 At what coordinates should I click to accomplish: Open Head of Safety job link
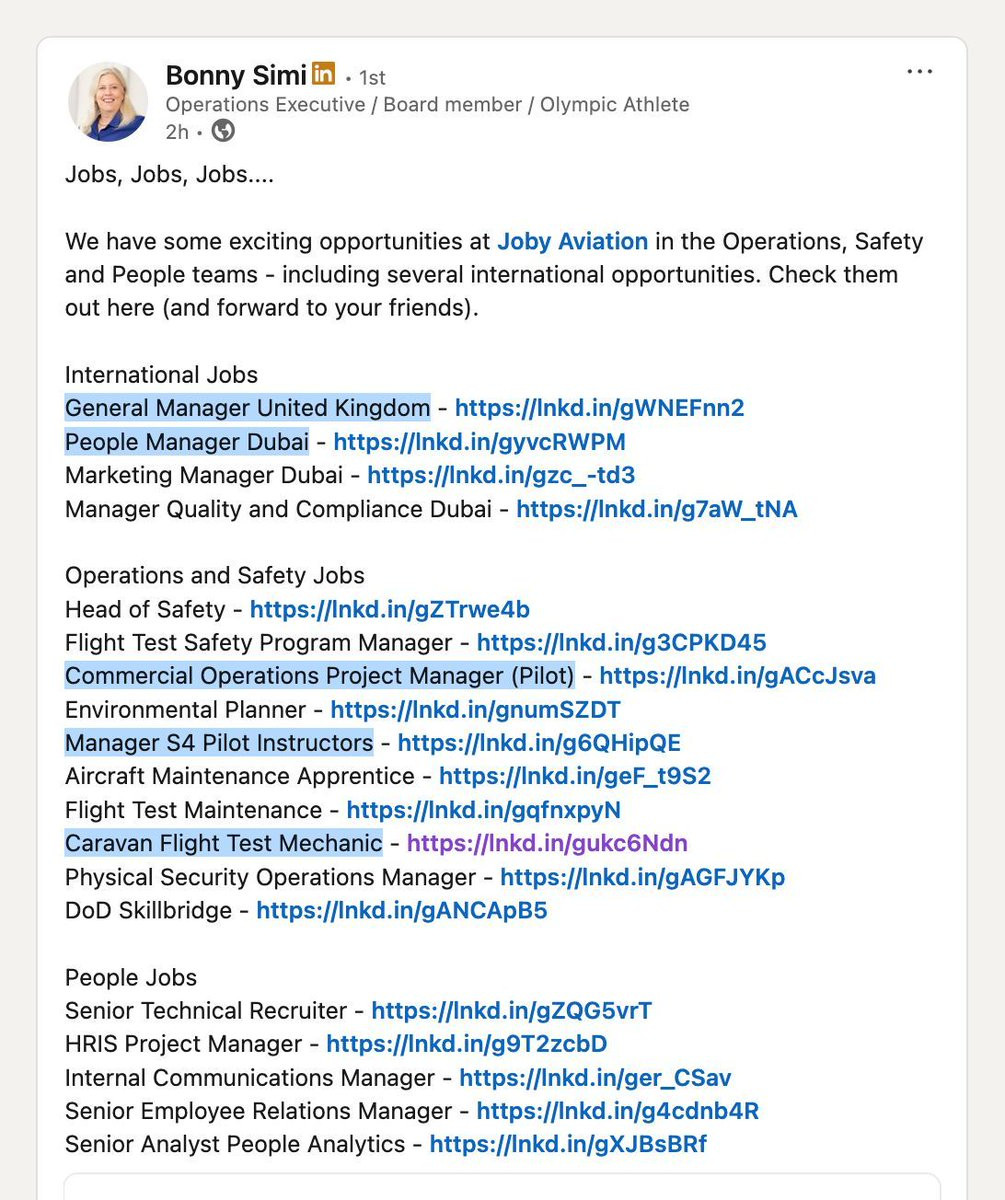[x=390, y=609]
